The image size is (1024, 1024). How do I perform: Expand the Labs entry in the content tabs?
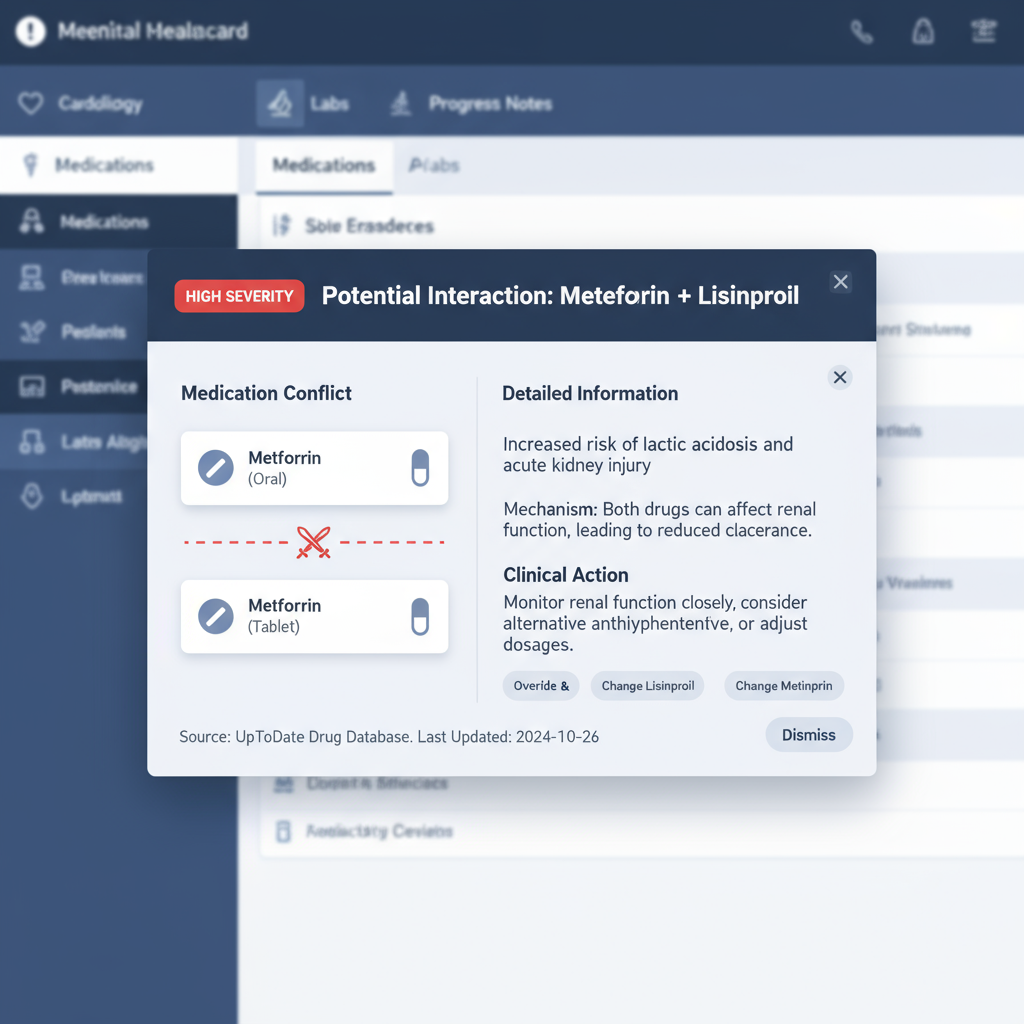434,165
